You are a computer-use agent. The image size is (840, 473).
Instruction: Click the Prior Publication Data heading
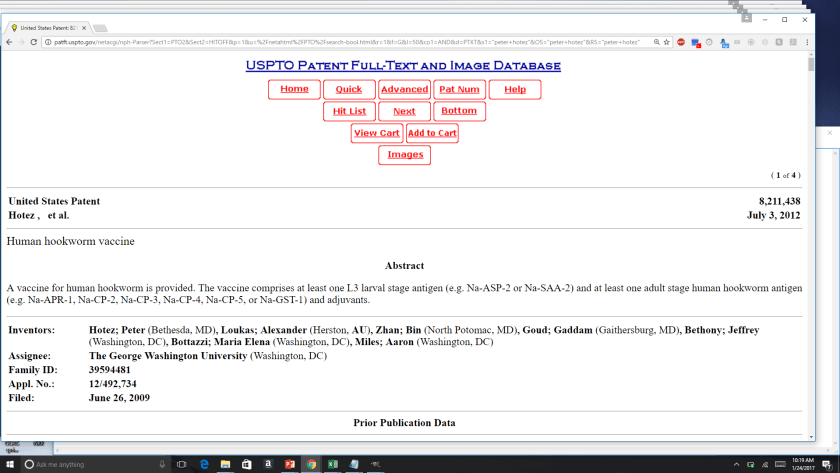point(404,423)
